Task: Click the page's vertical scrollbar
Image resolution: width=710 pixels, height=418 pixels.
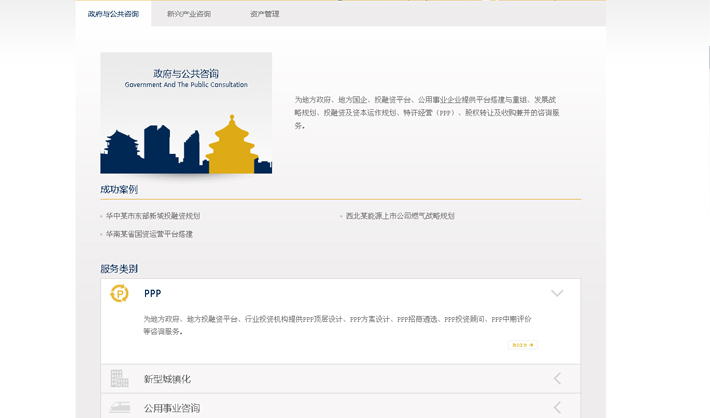Action: point(709,57)
